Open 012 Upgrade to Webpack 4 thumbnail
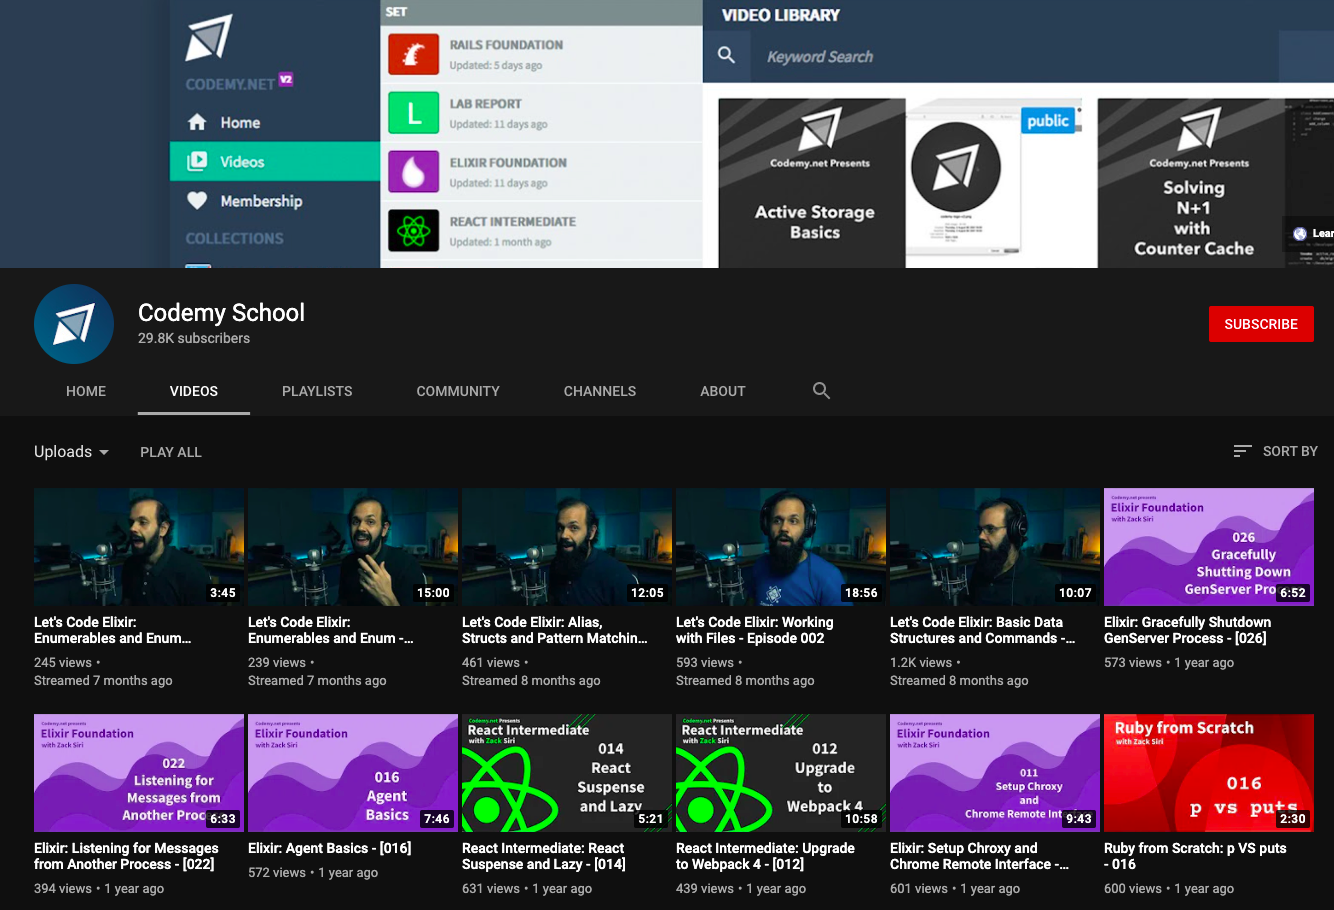The height and width of the screenshot is (910, 1334). point(781,773)
